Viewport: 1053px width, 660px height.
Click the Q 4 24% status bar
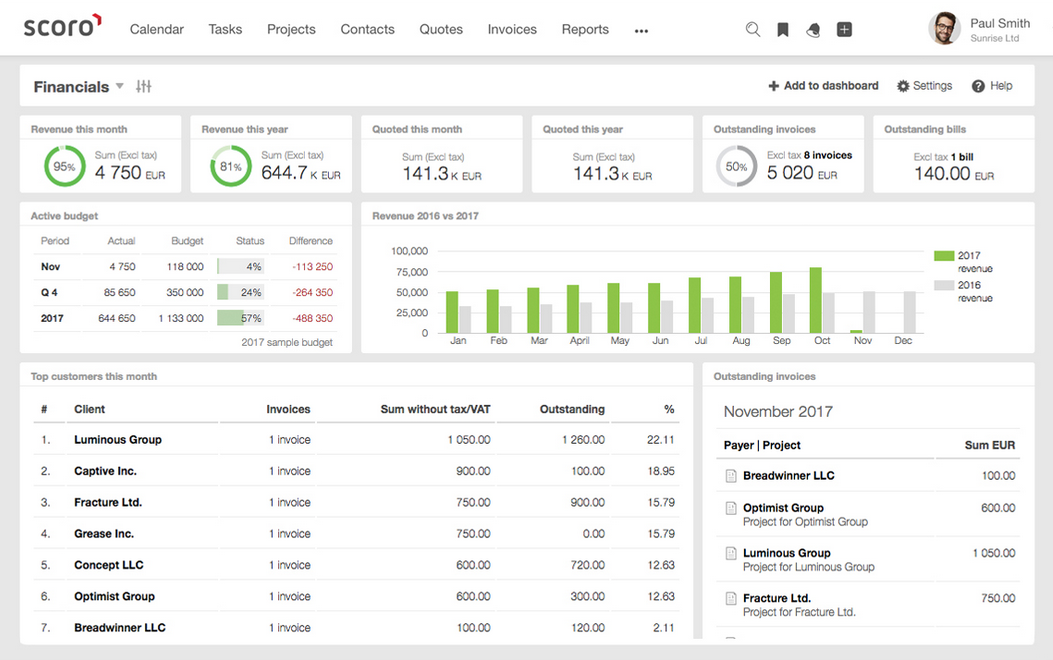(240, 293)
